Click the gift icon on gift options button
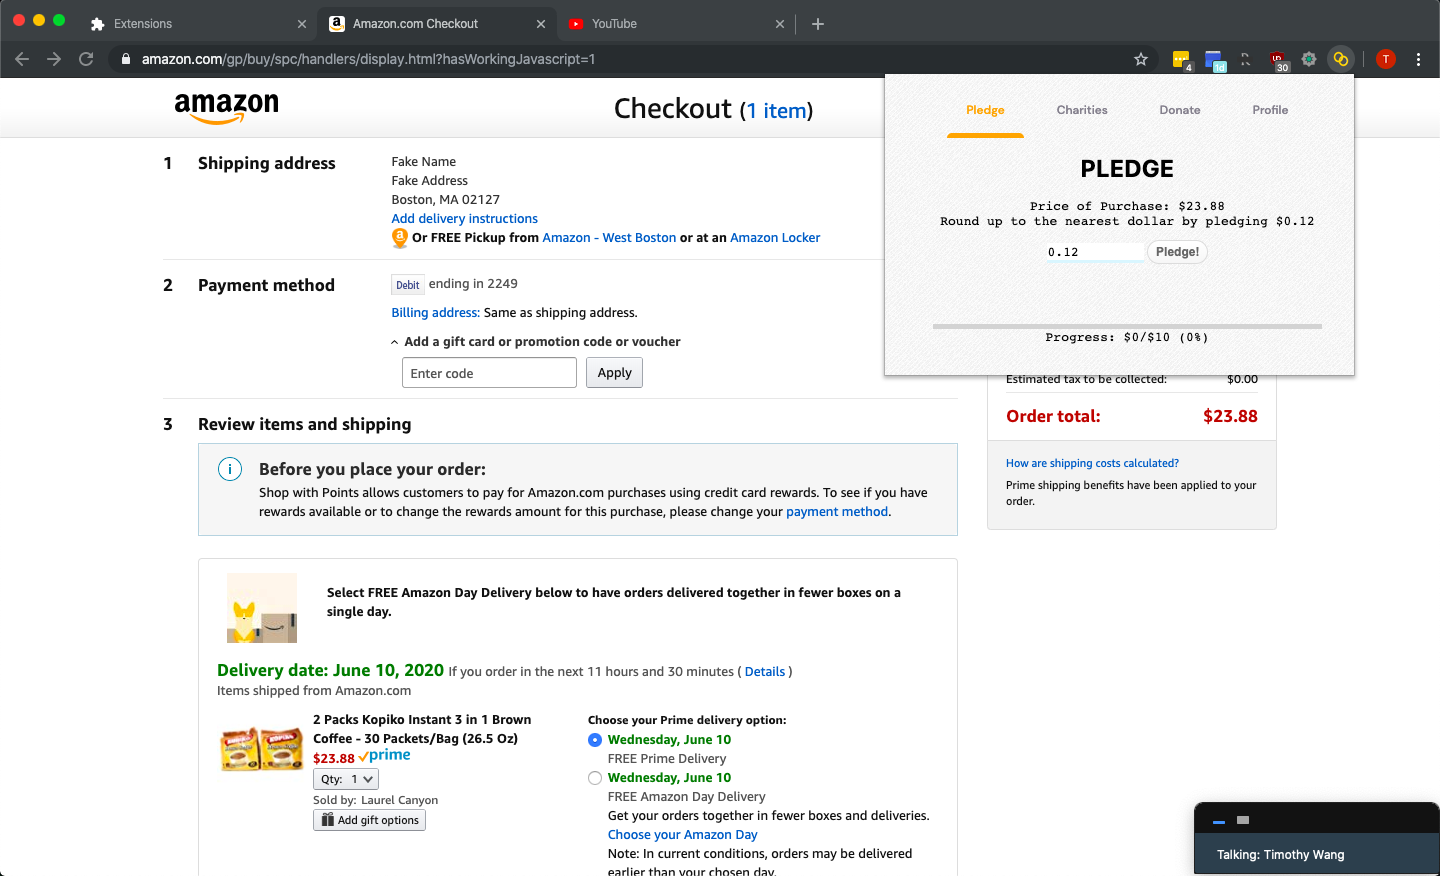The width and height of the screenshot is (1440, 876). click(327, 820)
